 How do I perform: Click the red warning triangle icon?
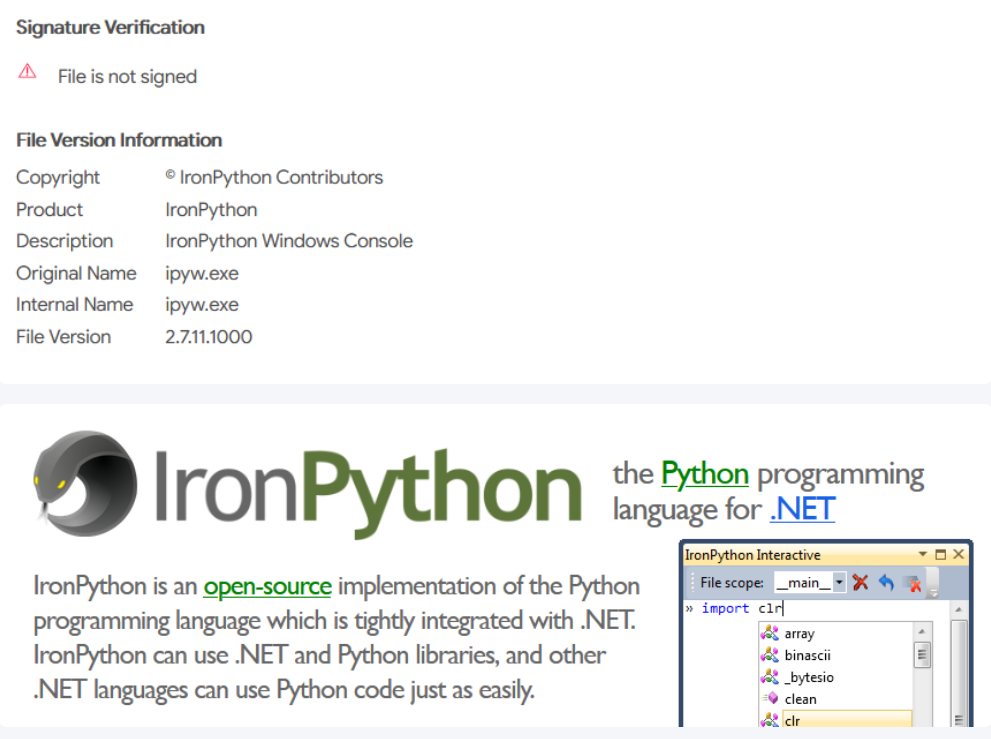pos(27,71)
